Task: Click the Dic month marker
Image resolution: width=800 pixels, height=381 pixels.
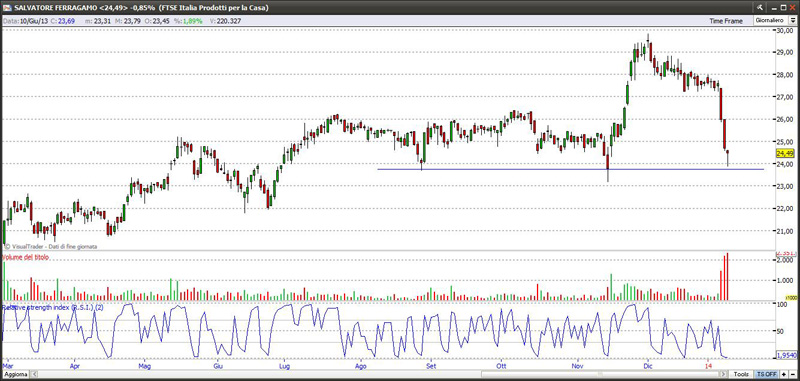Action: [648, 366]
